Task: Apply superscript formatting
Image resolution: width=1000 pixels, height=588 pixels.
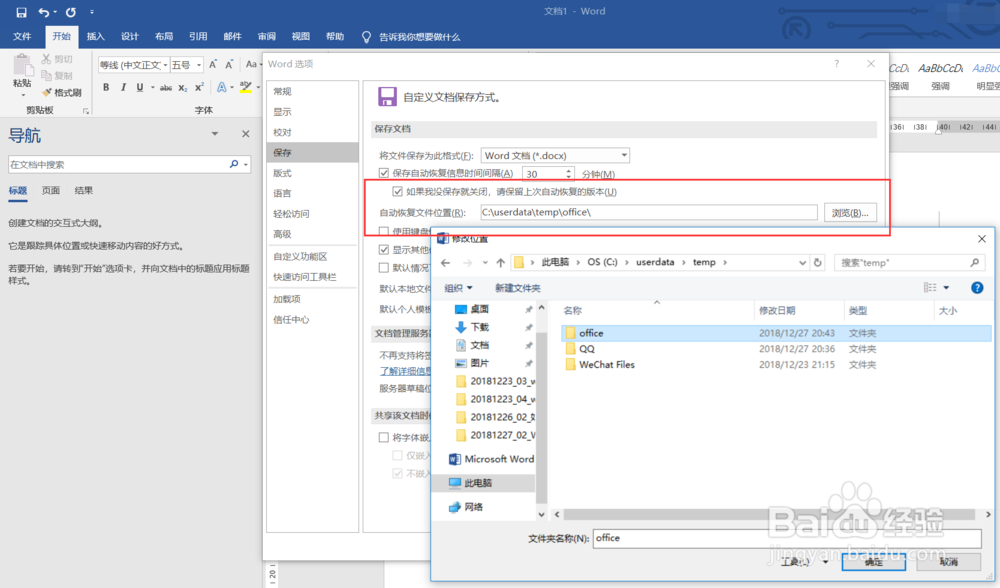Action: tap(199, 87)
